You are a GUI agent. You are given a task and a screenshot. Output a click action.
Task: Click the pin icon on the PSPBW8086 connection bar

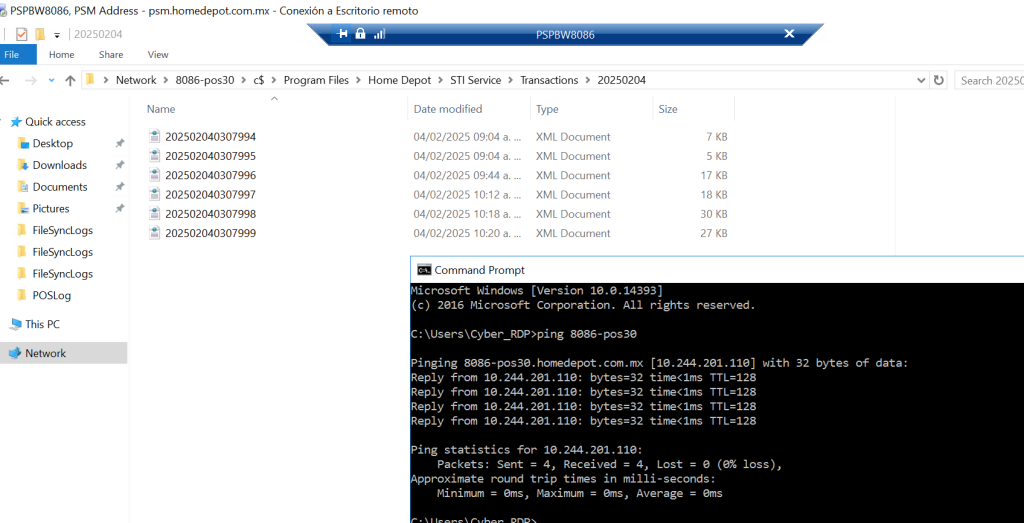(342, 34)
